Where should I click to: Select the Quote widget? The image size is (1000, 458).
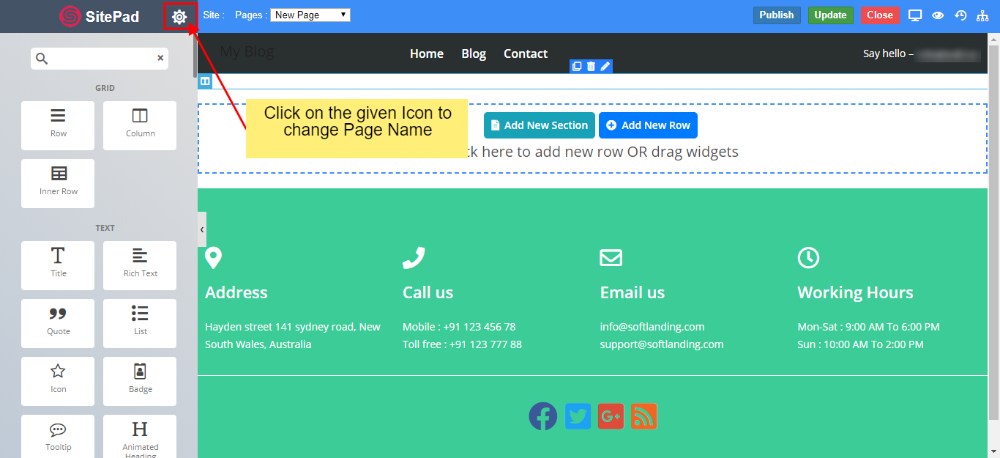[58, 320]
